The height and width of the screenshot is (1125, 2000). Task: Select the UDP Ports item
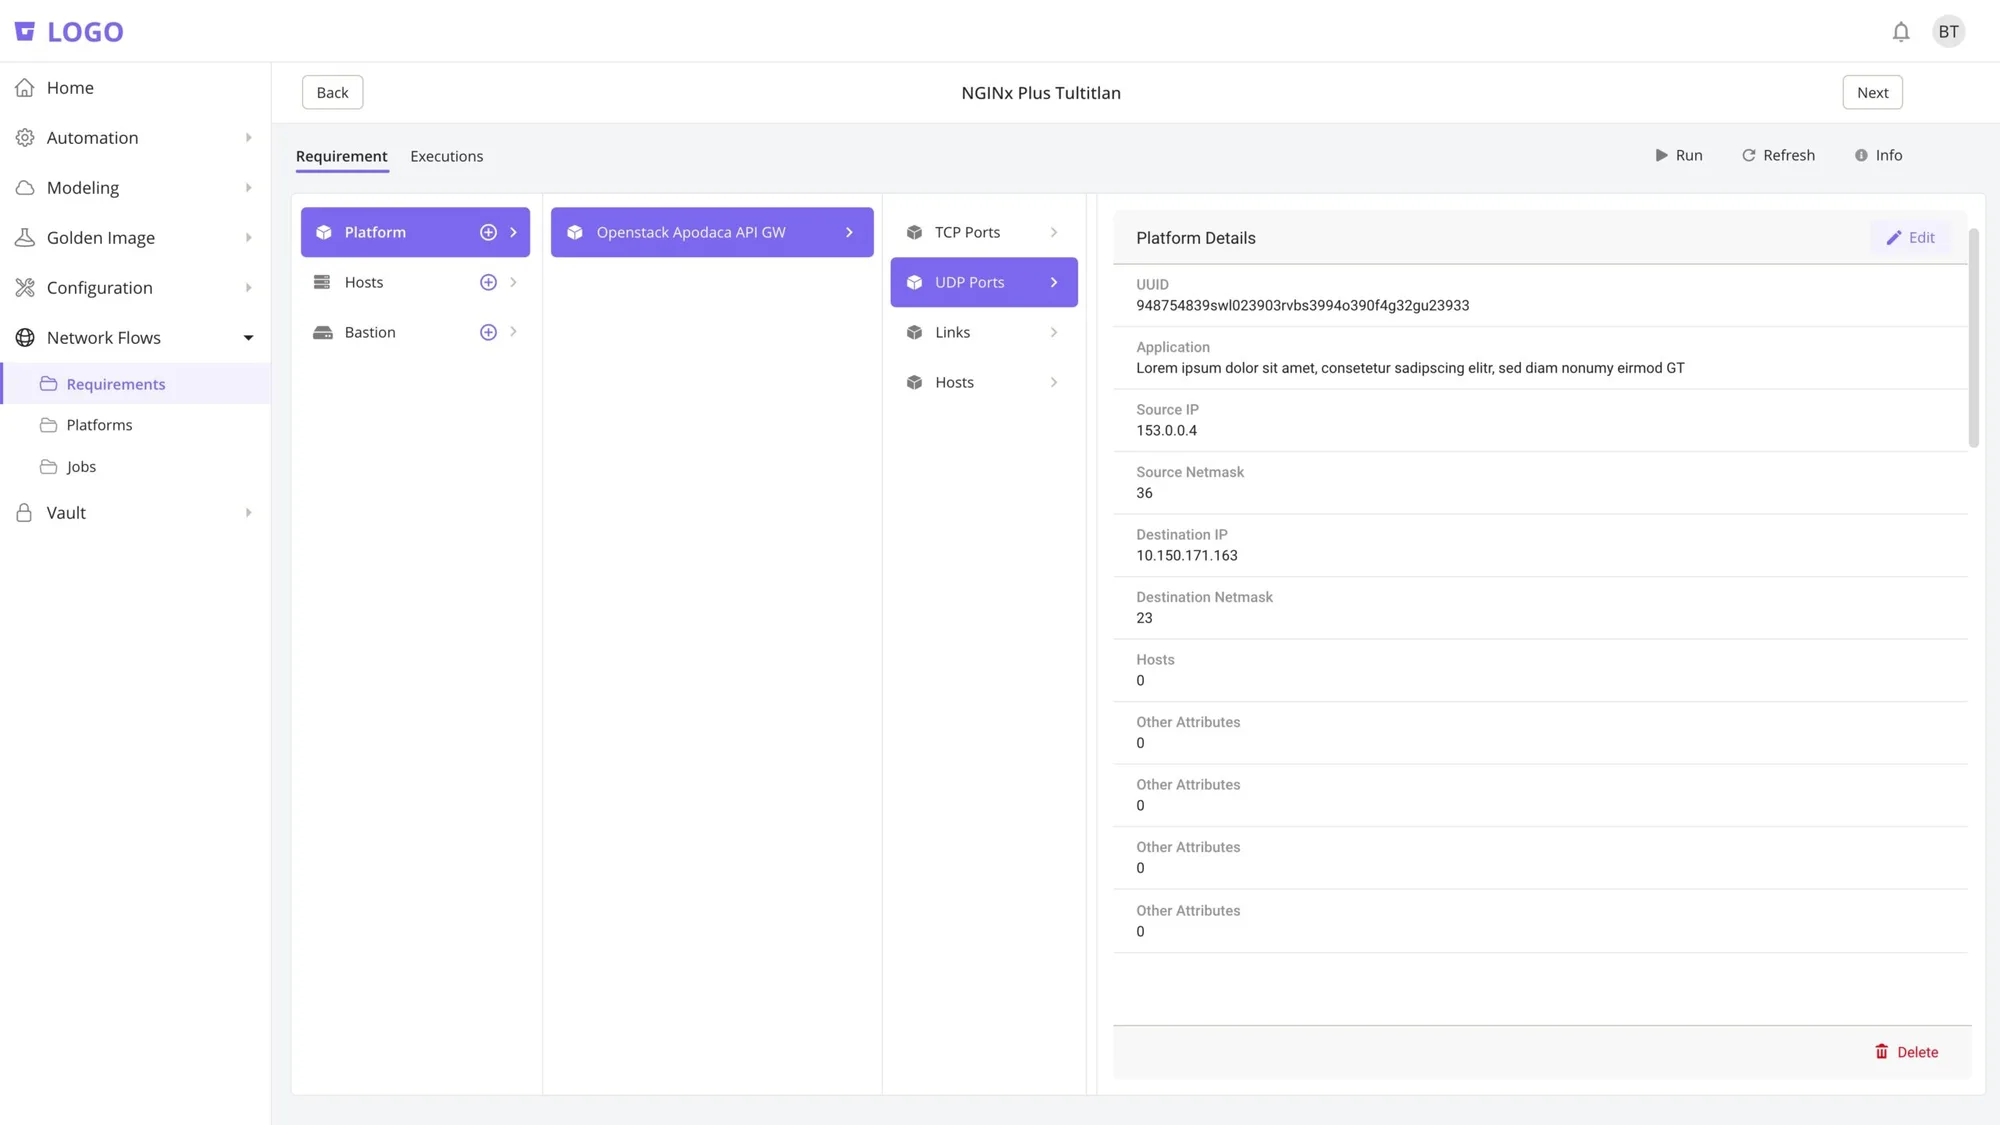[x=984, y=282]
